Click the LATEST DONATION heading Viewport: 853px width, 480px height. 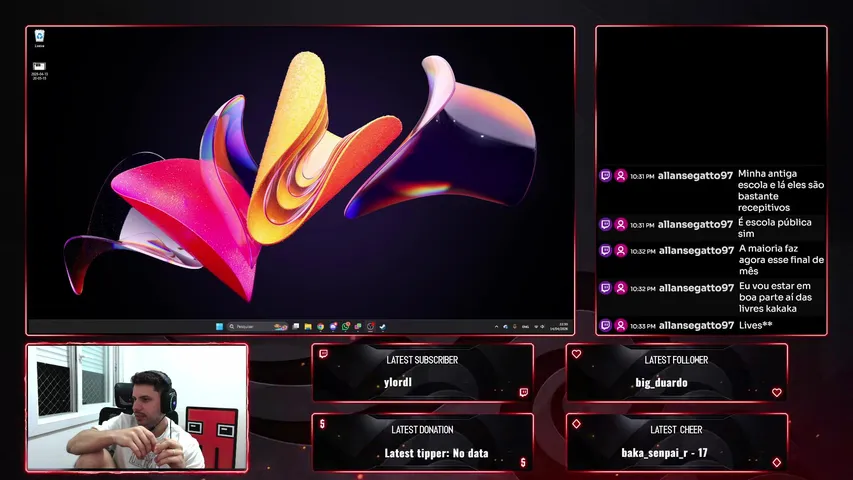point(422,429)
